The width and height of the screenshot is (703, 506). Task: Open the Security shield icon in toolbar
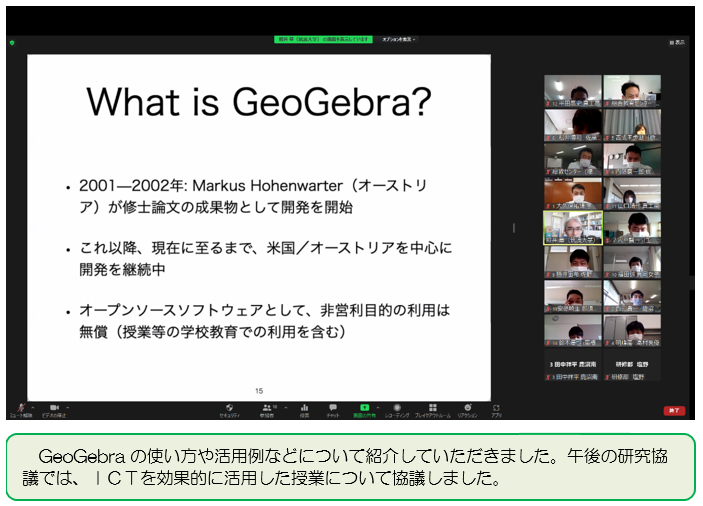click(x=230, y=407)
